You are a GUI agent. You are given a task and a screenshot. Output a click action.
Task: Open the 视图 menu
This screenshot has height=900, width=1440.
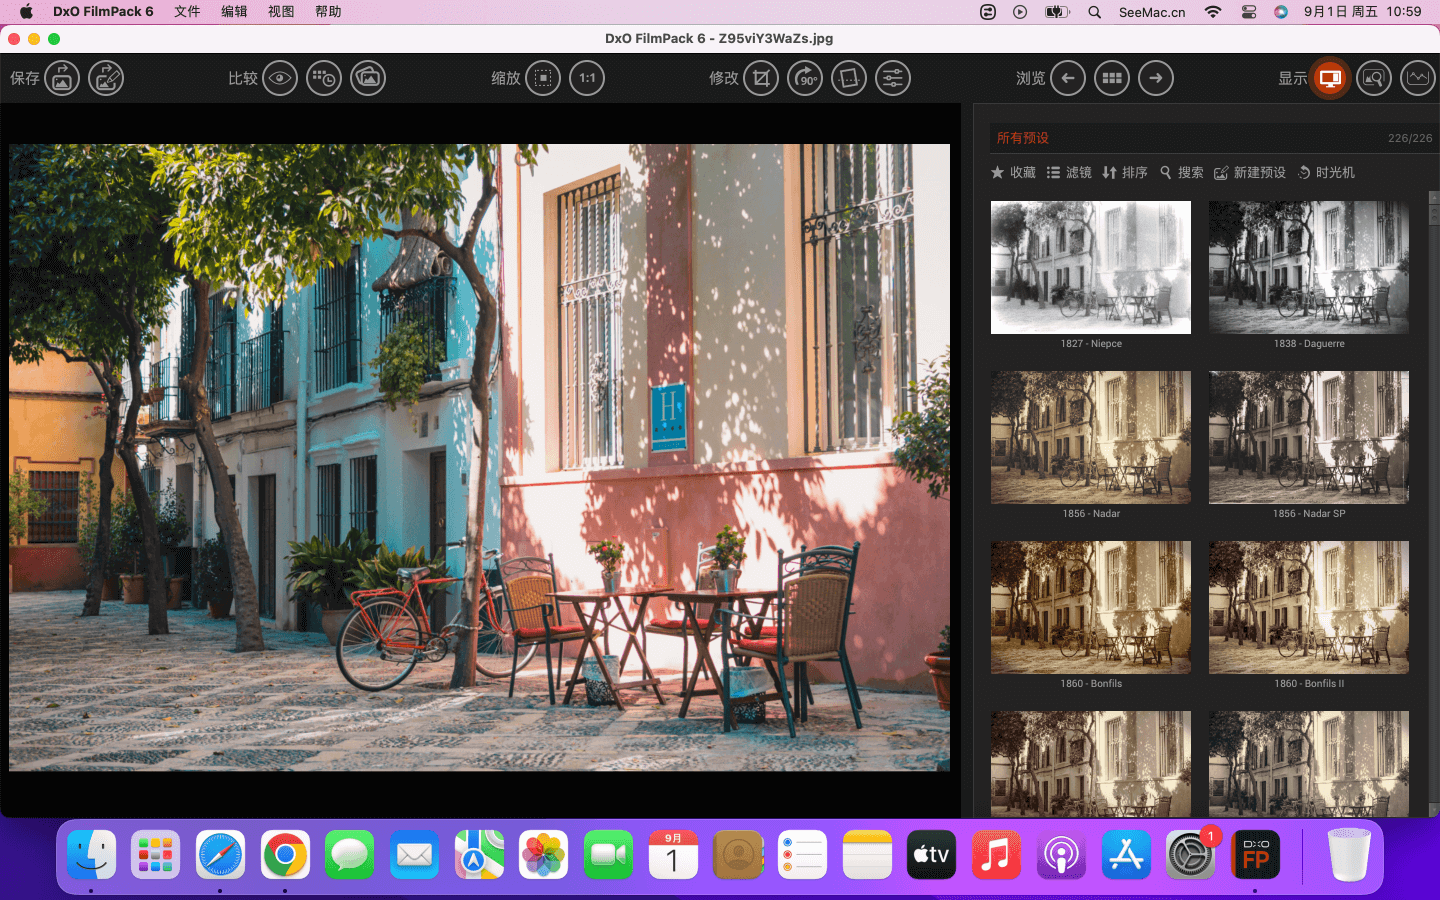281,12
